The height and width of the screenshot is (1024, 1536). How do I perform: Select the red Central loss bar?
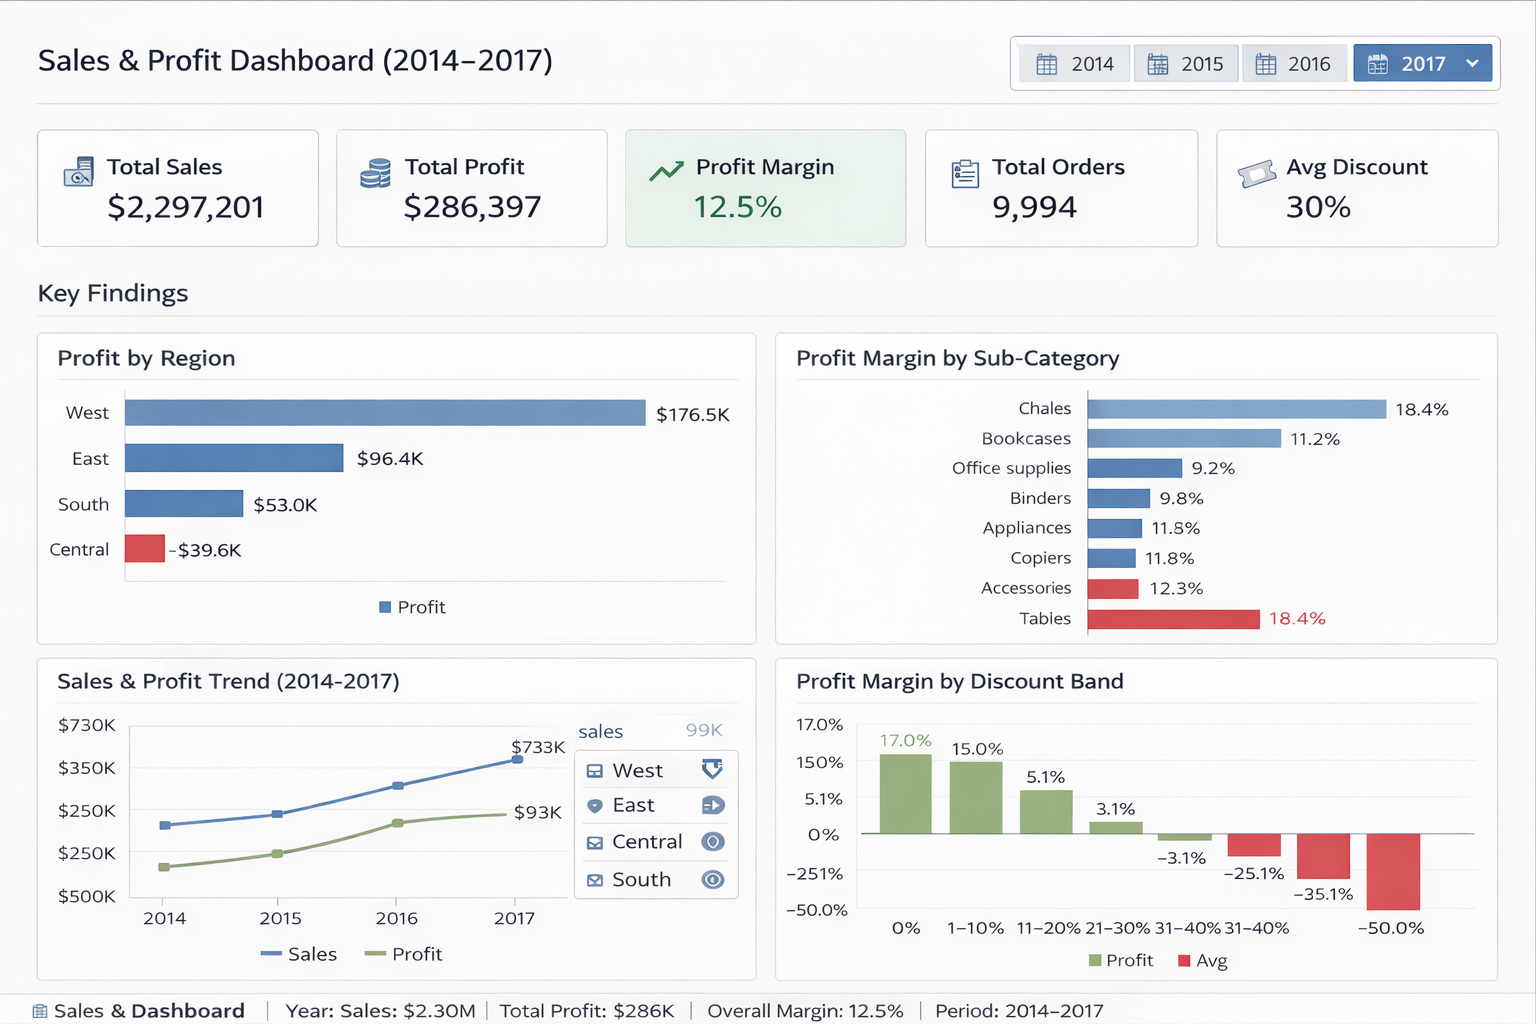145,549
